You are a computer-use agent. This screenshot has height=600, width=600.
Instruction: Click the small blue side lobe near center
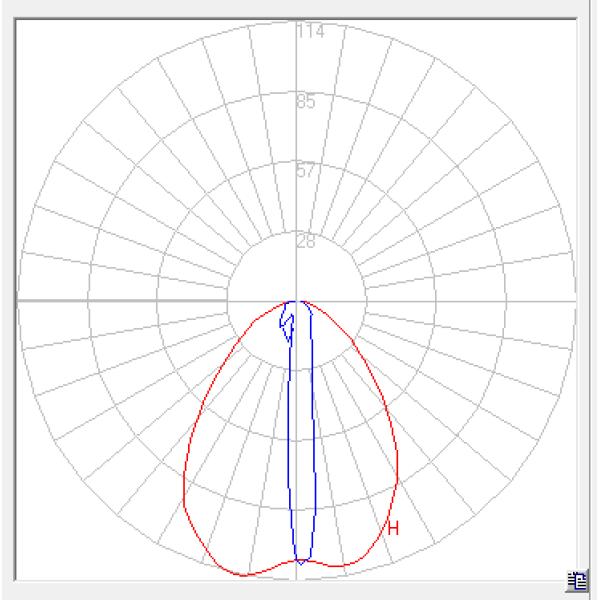pyautogui.click(x=287, y=326)
